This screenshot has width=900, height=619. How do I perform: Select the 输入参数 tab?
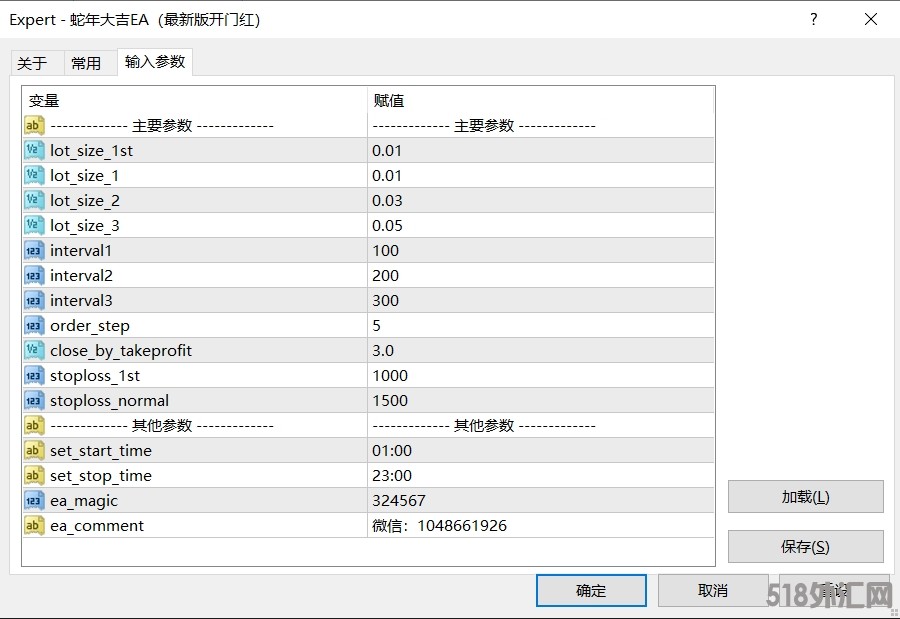tap(155, 62)
